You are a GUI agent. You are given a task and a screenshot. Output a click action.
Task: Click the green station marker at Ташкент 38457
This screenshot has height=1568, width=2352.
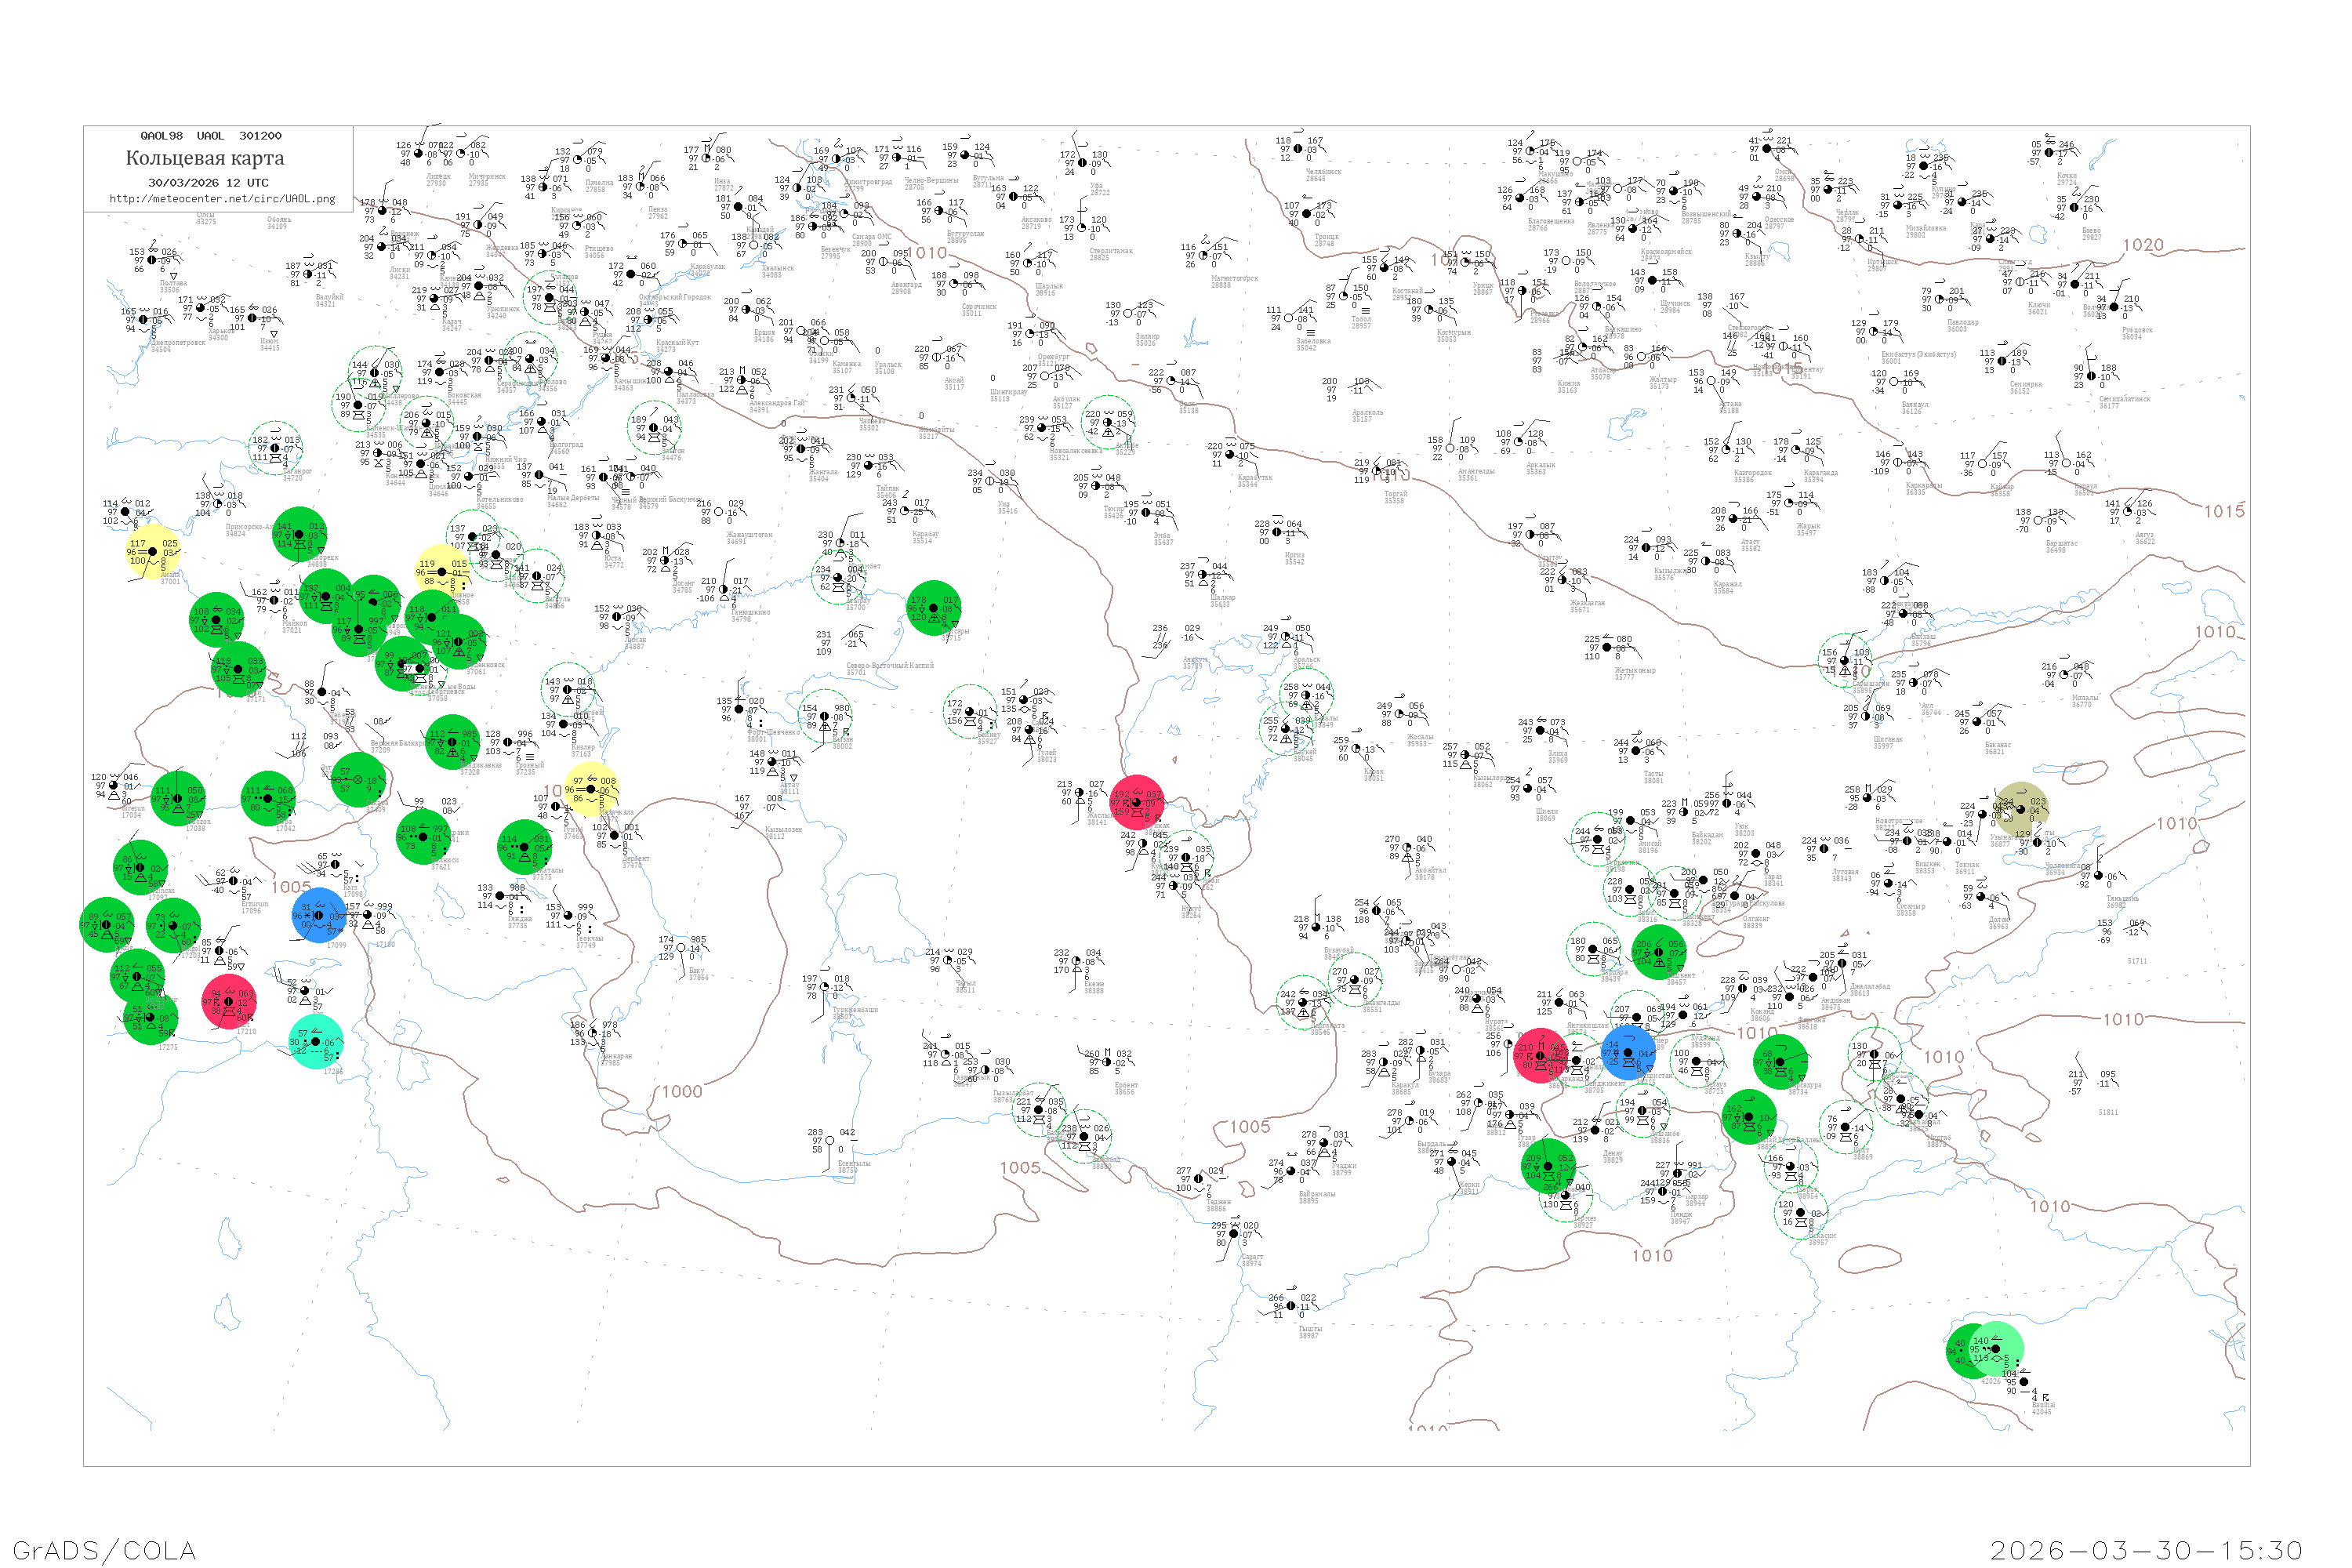pos(1658,952)
